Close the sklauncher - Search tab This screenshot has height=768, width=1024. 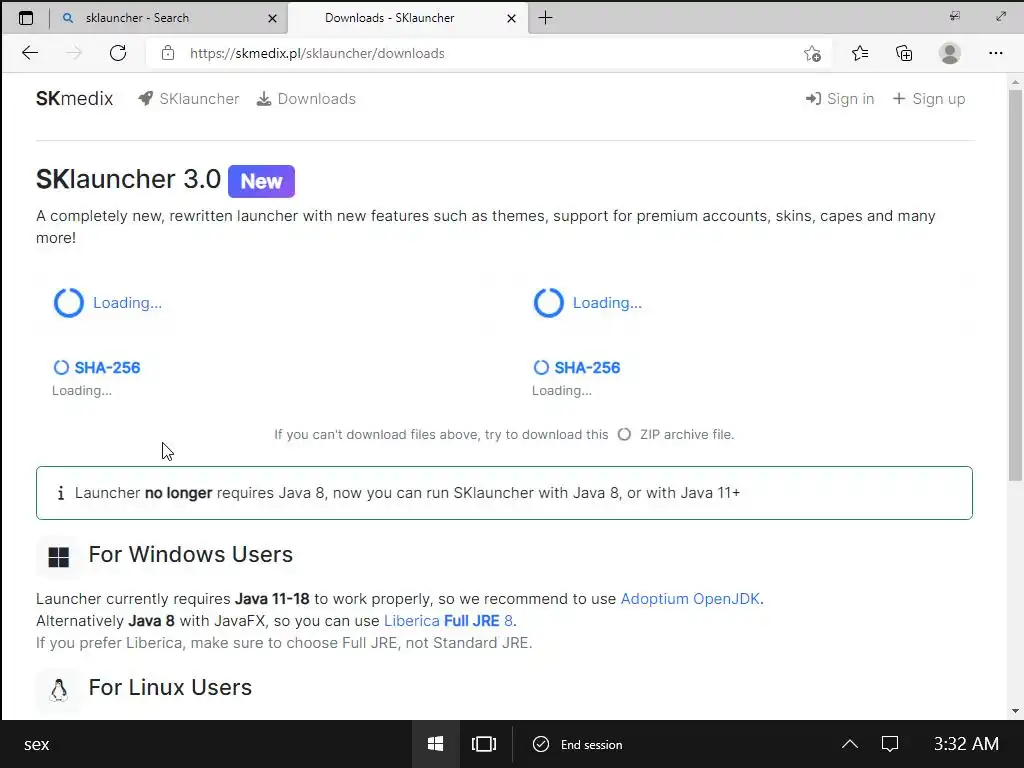click(272, 18)
